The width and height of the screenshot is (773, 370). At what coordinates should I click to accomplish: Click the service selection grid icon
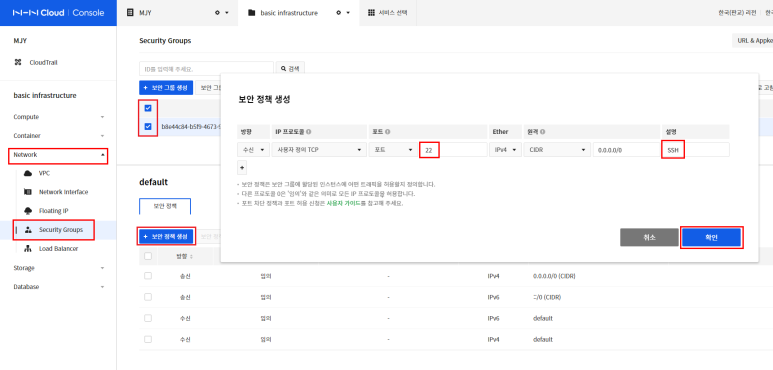tap(371, 13)
